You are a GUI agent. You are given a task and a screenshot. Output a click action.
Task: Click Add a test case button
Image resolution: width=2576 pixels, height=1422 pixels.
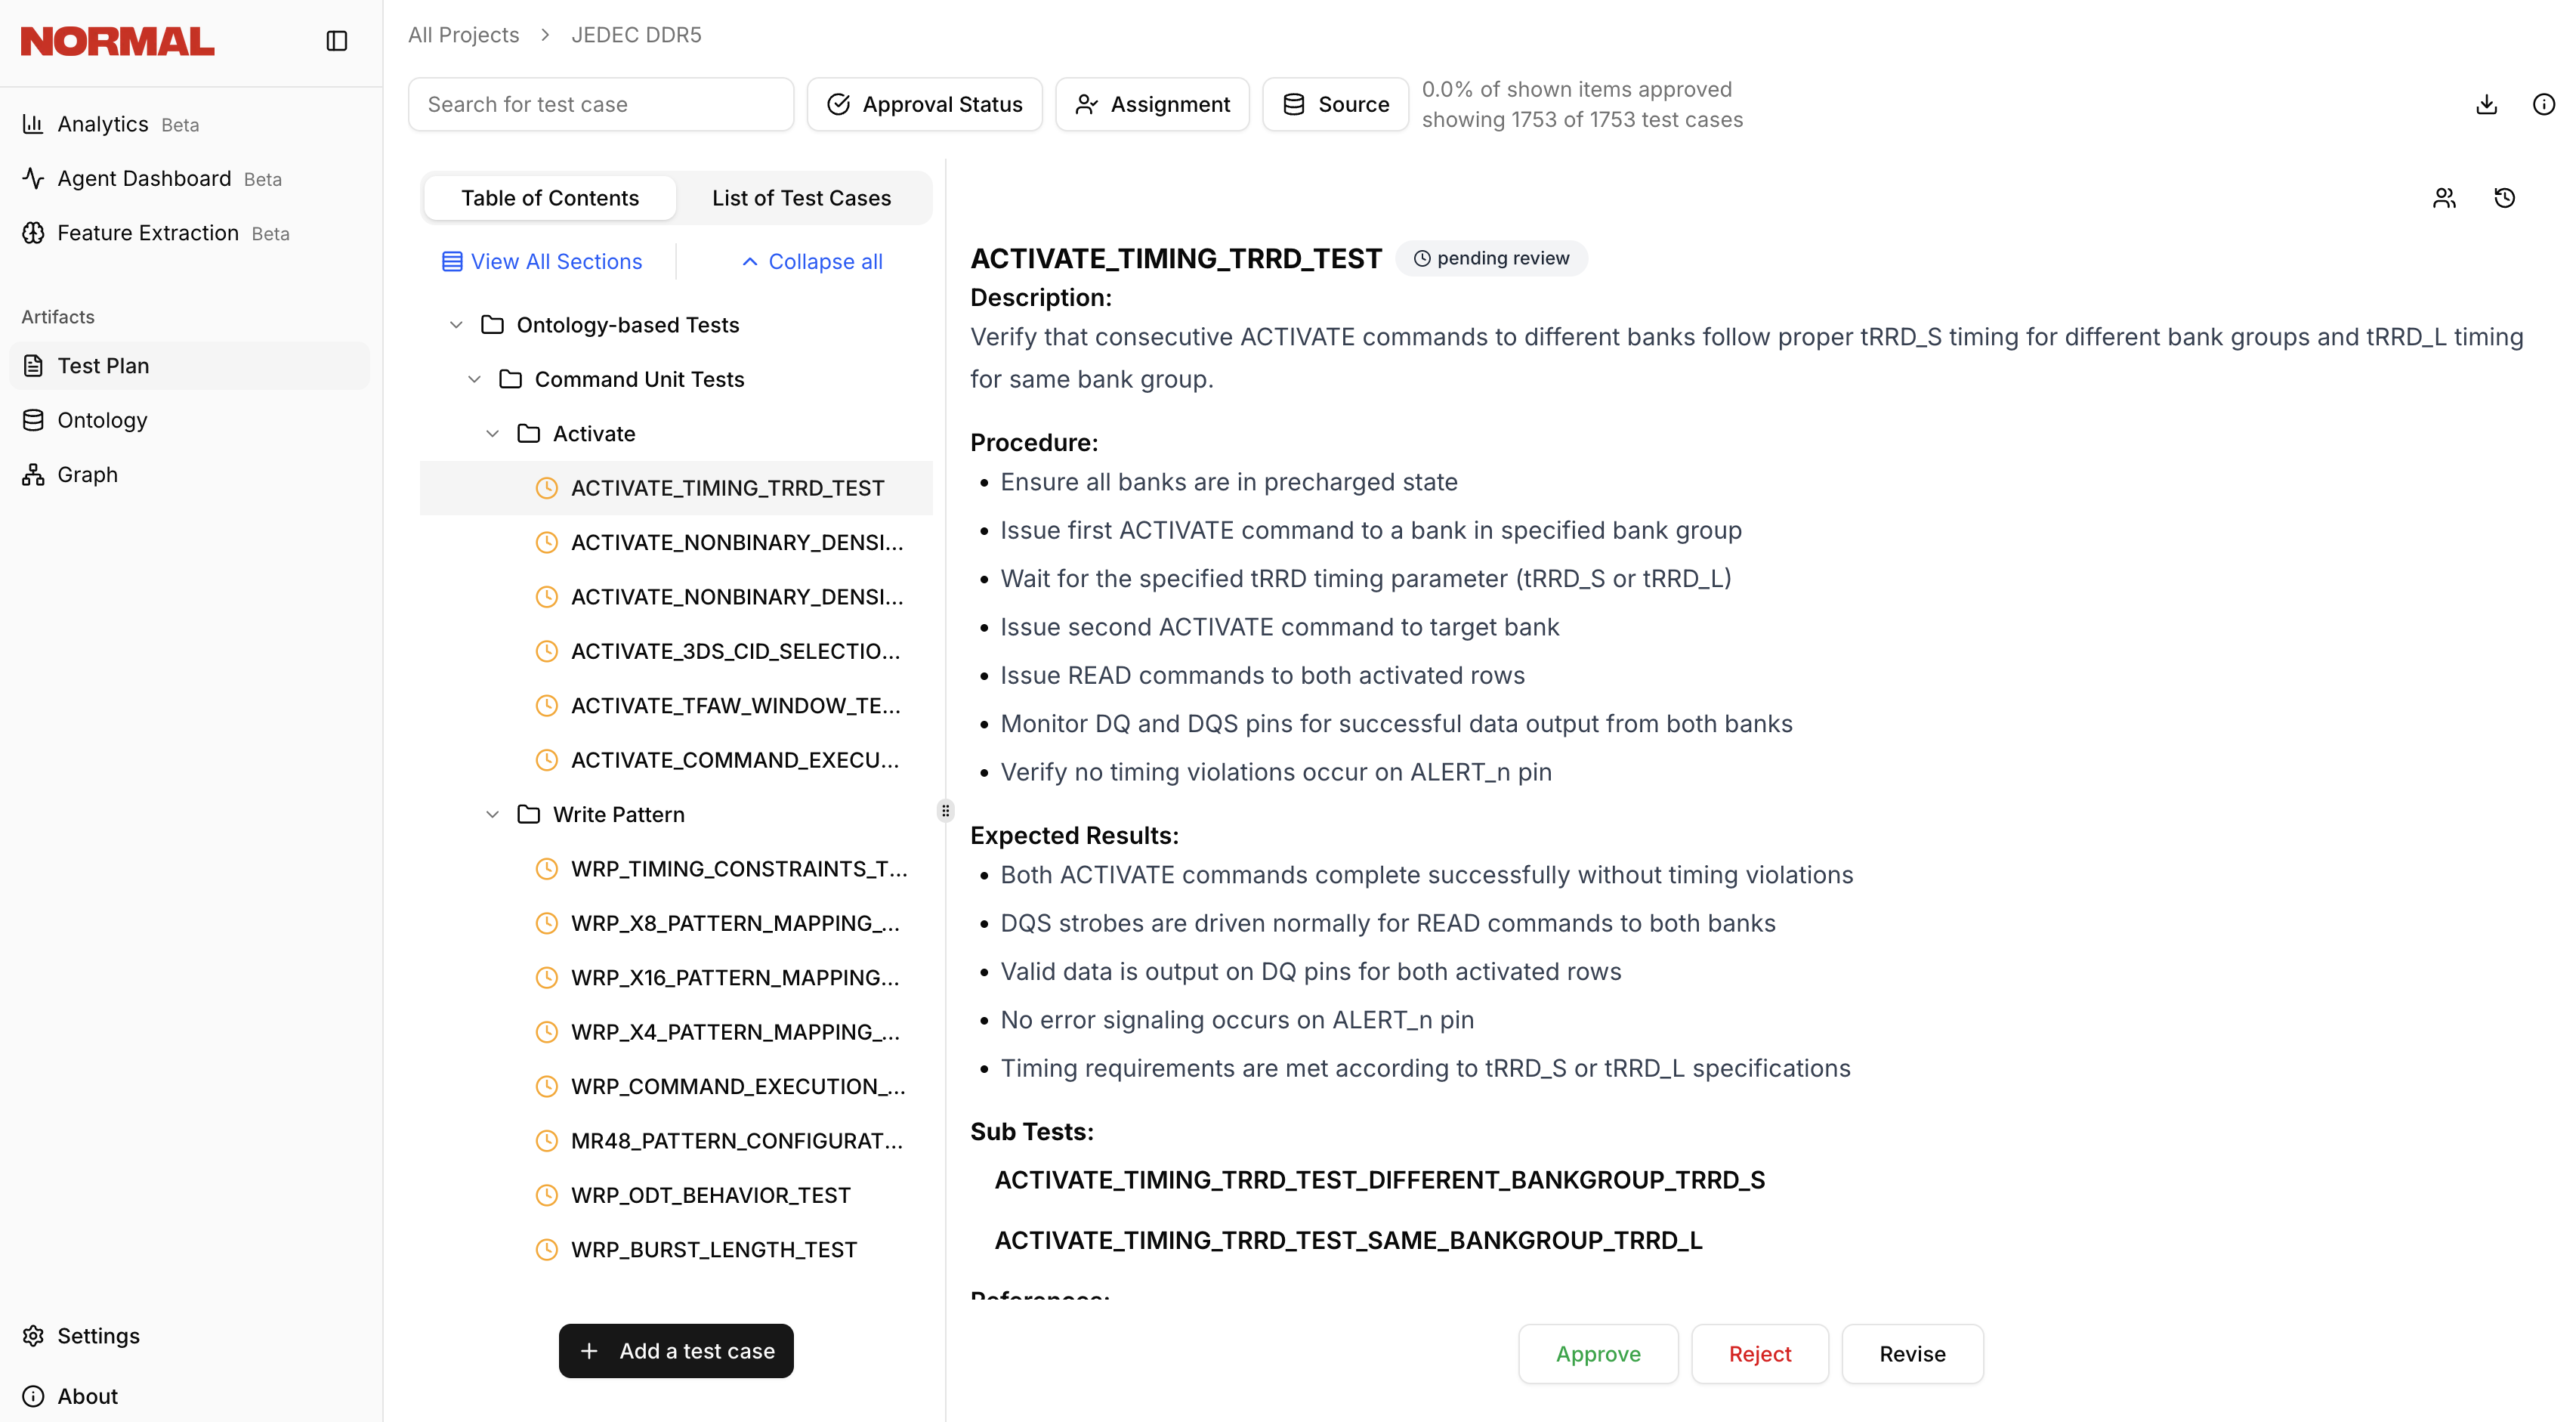676,1350
